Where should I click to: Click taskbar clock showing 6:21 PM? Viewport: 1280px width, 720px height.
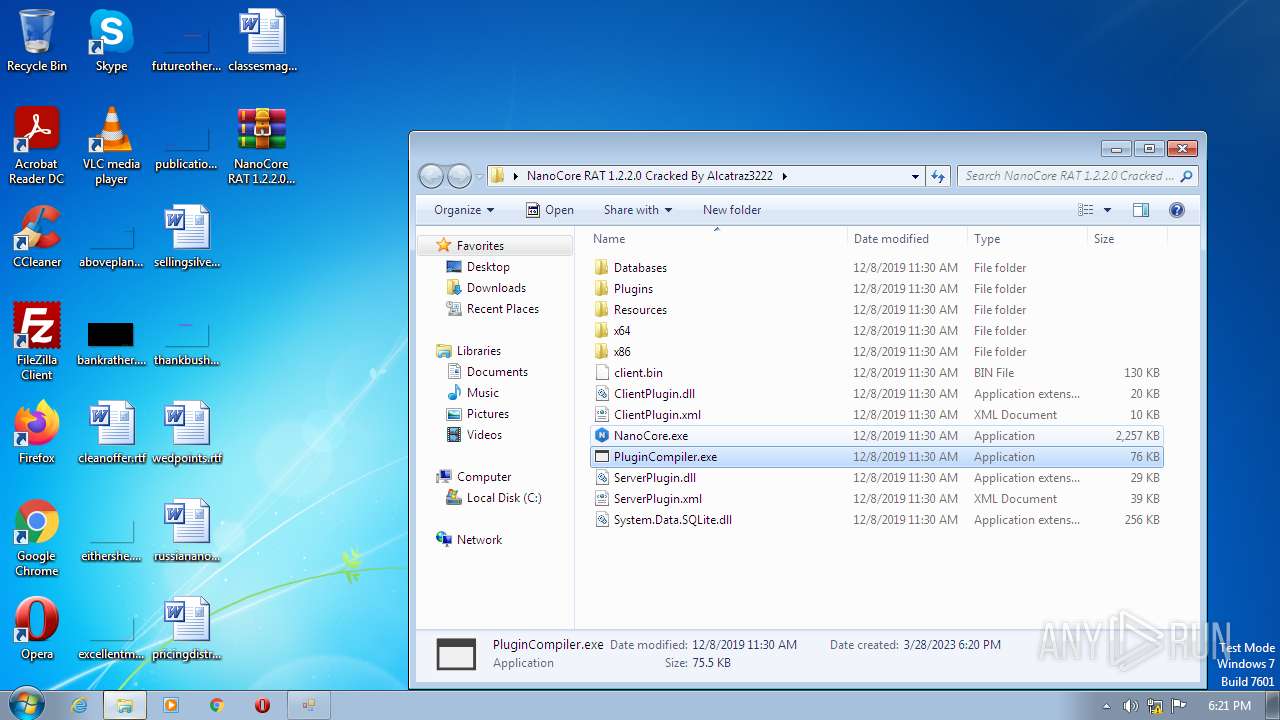pos(1230,706)
